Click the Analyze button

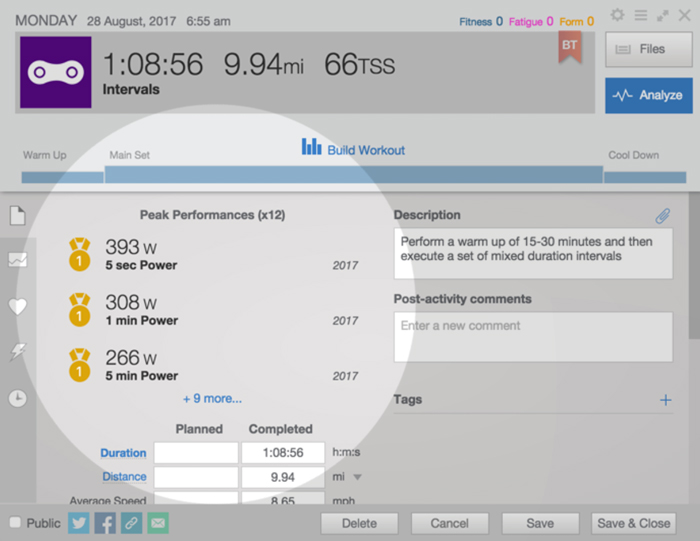(x=649, y=95)
